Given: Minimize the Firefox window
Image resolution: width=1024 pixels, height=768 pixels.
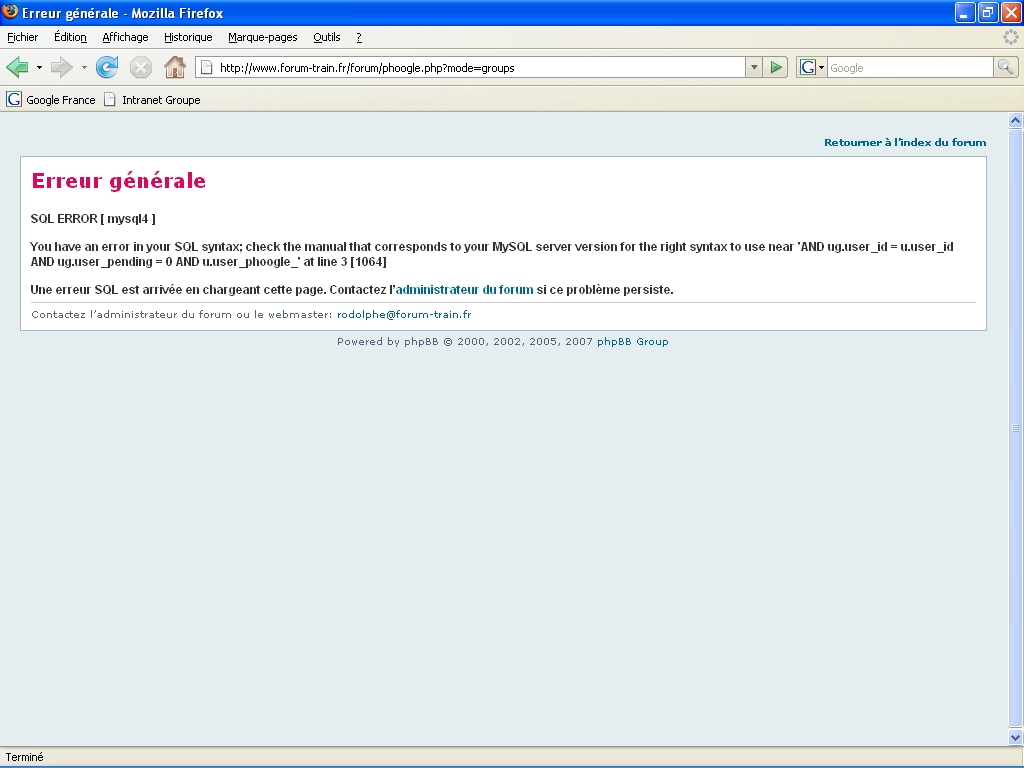Looking at the screenshot, I should [x=965, y=12].
